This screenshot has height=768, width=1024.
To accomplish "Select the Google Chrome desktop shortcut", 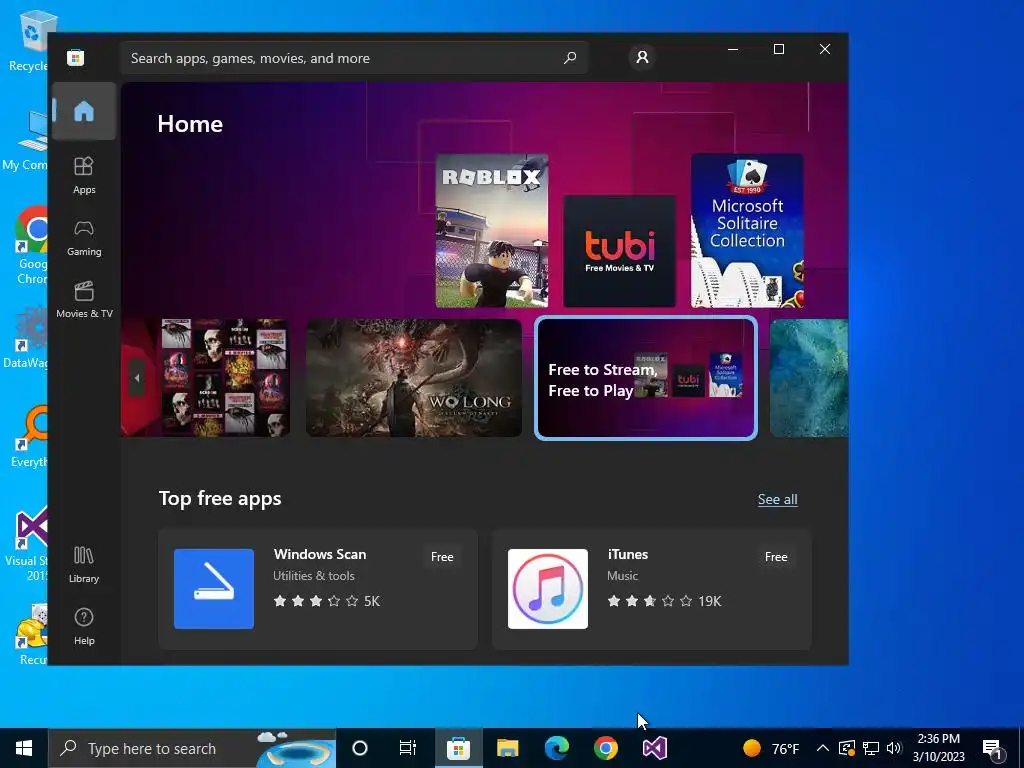I will tap(29, 246).
